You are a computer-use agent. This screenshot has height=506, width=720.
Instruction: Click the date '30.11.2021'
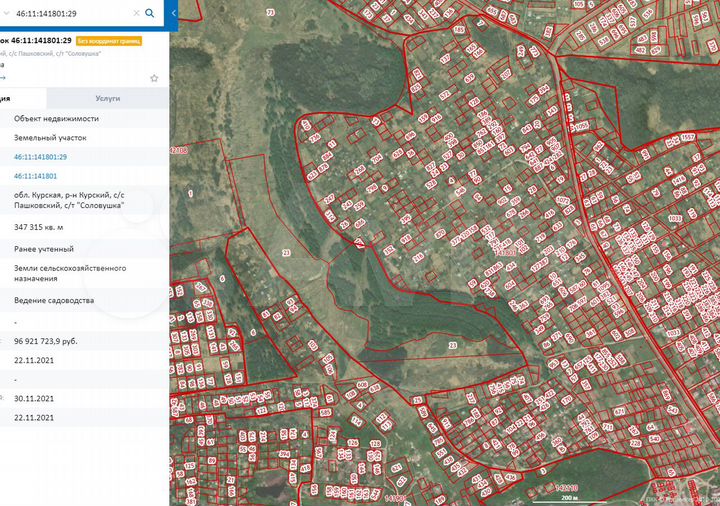click(34, 399)
